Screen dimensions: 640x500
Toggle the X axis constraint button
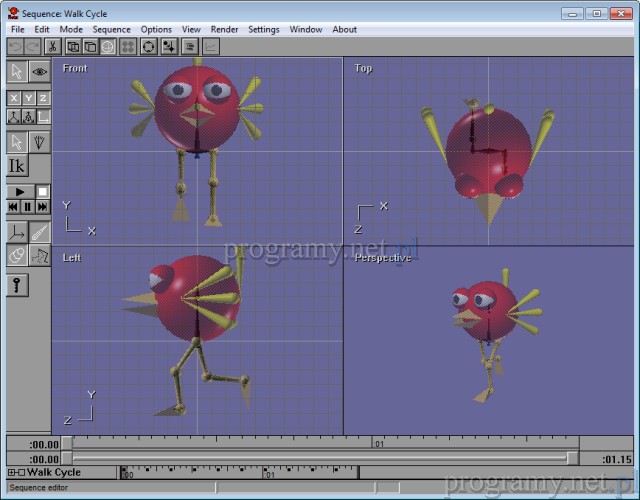[13, 98]
